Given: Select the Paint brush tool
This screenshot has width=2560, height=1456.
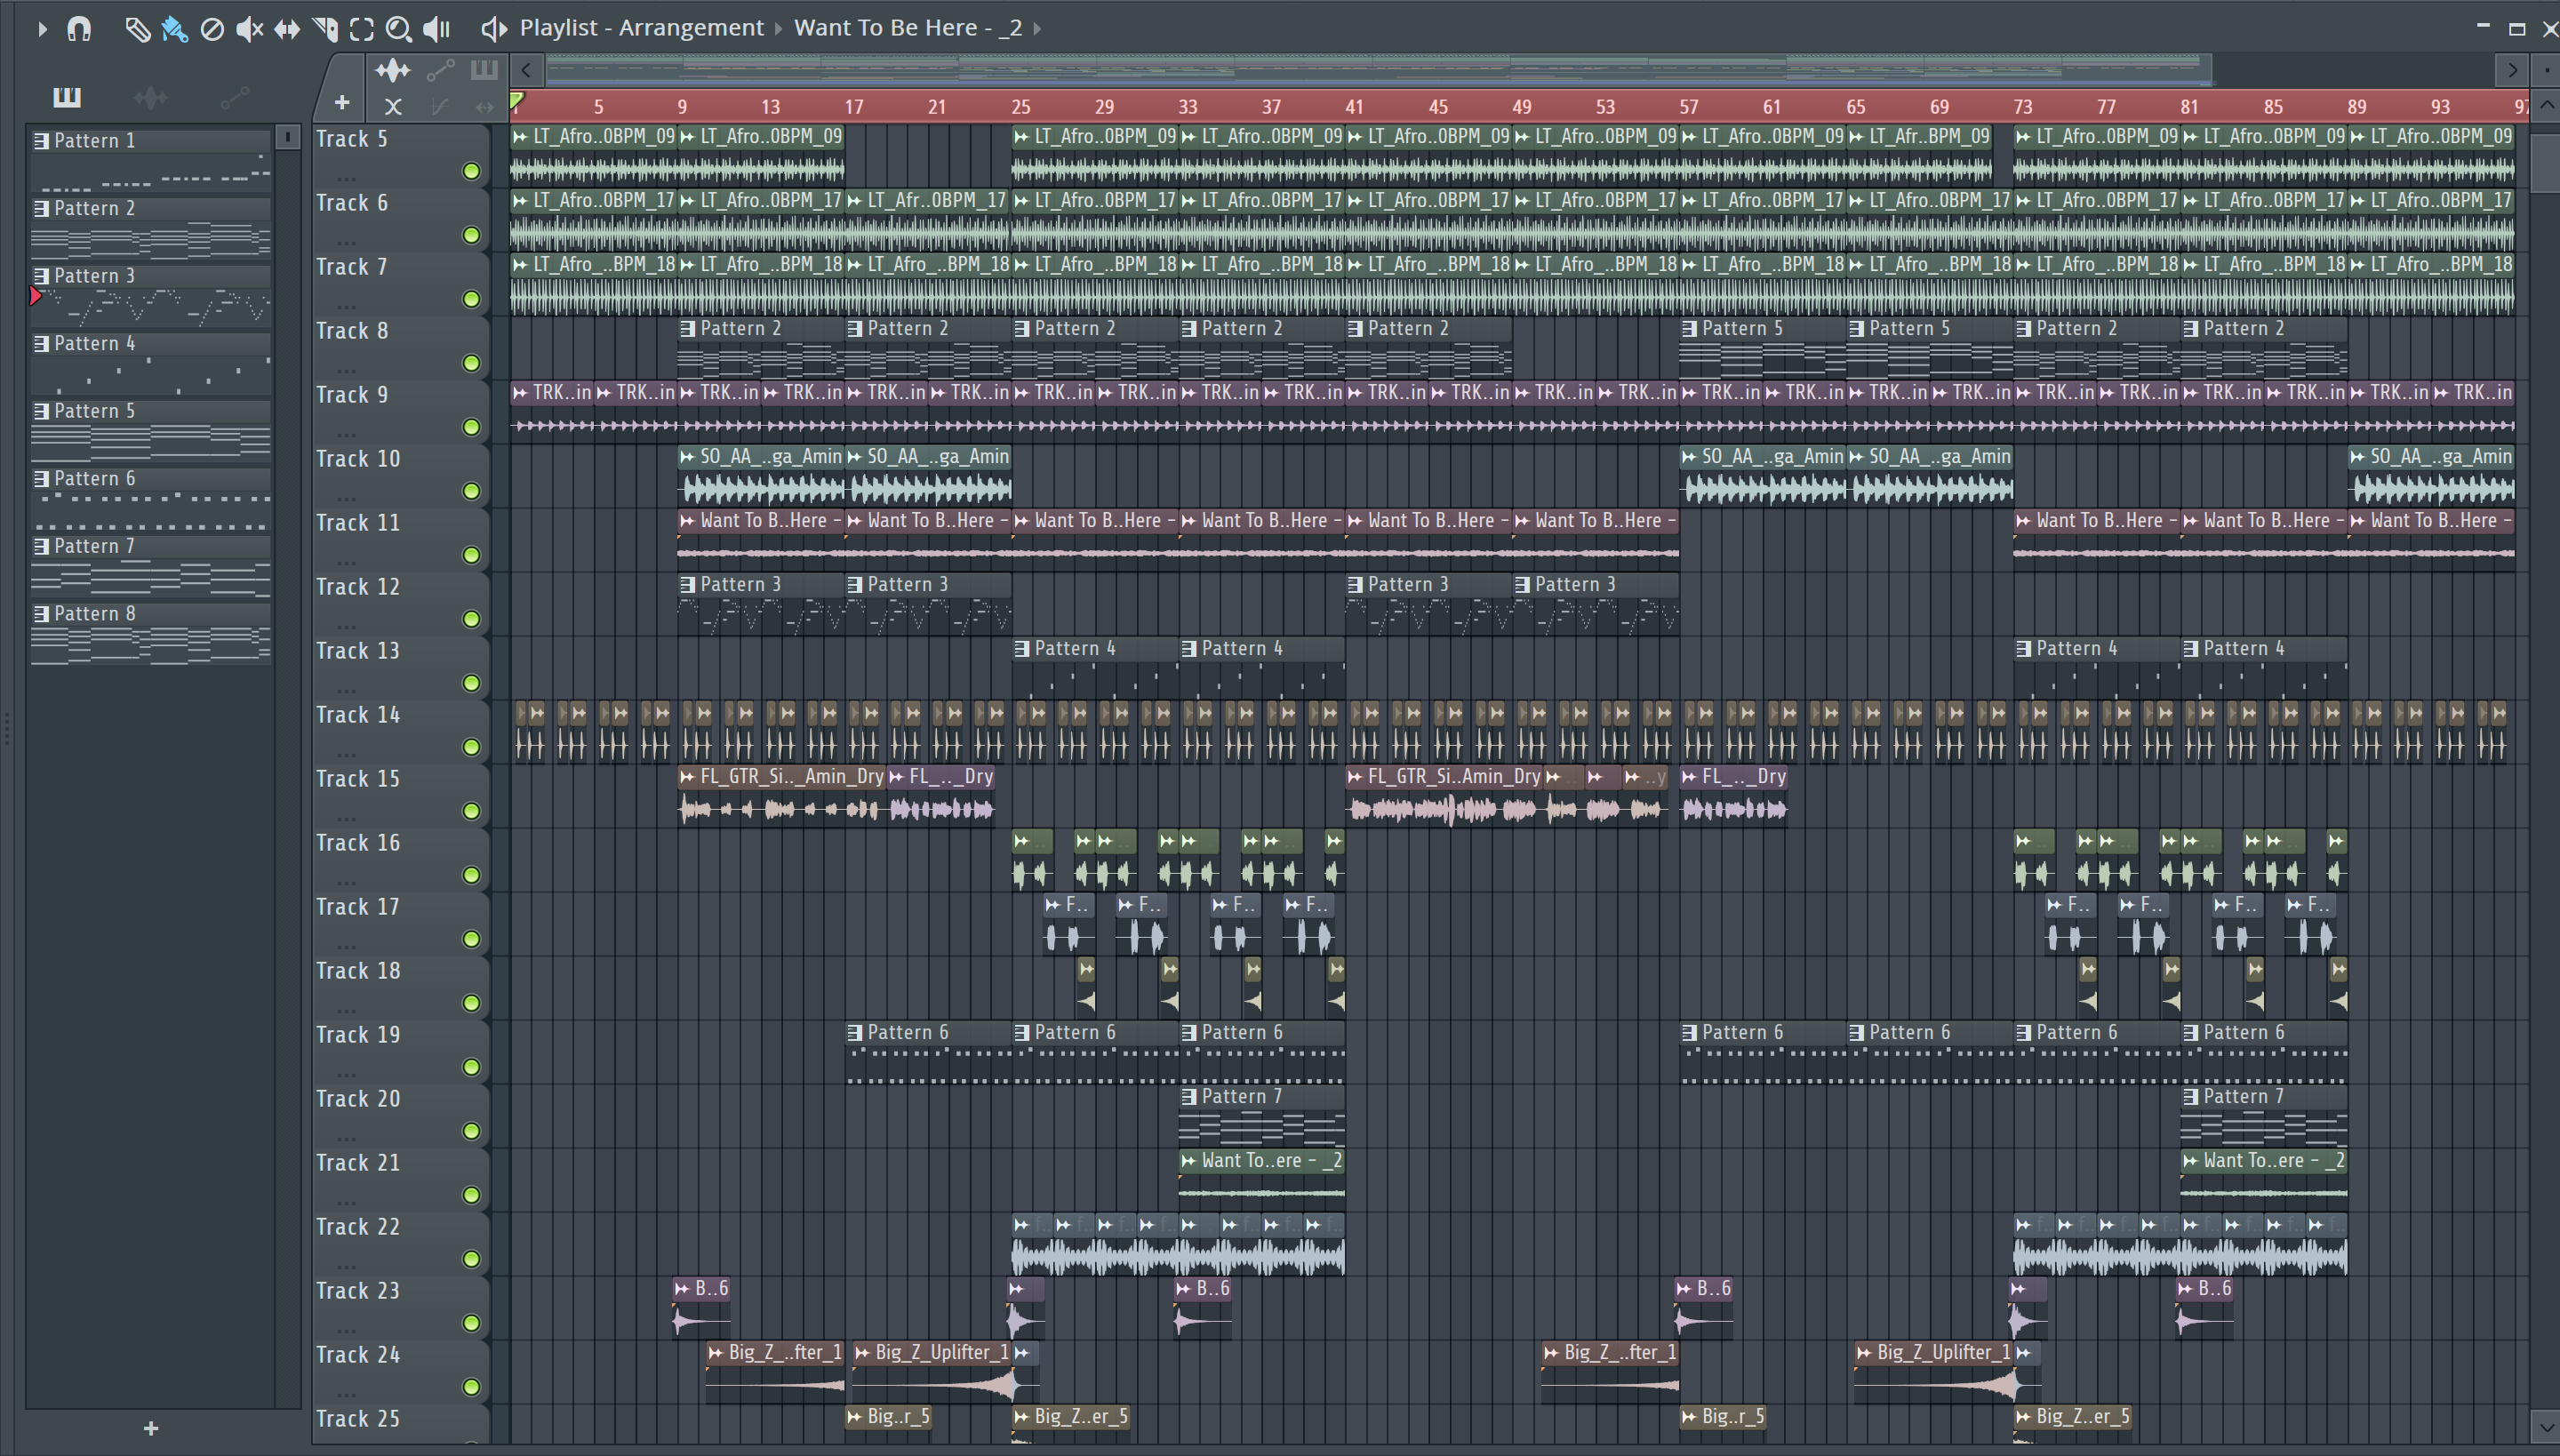Looking at the screenshot, I should coord(174,29).
